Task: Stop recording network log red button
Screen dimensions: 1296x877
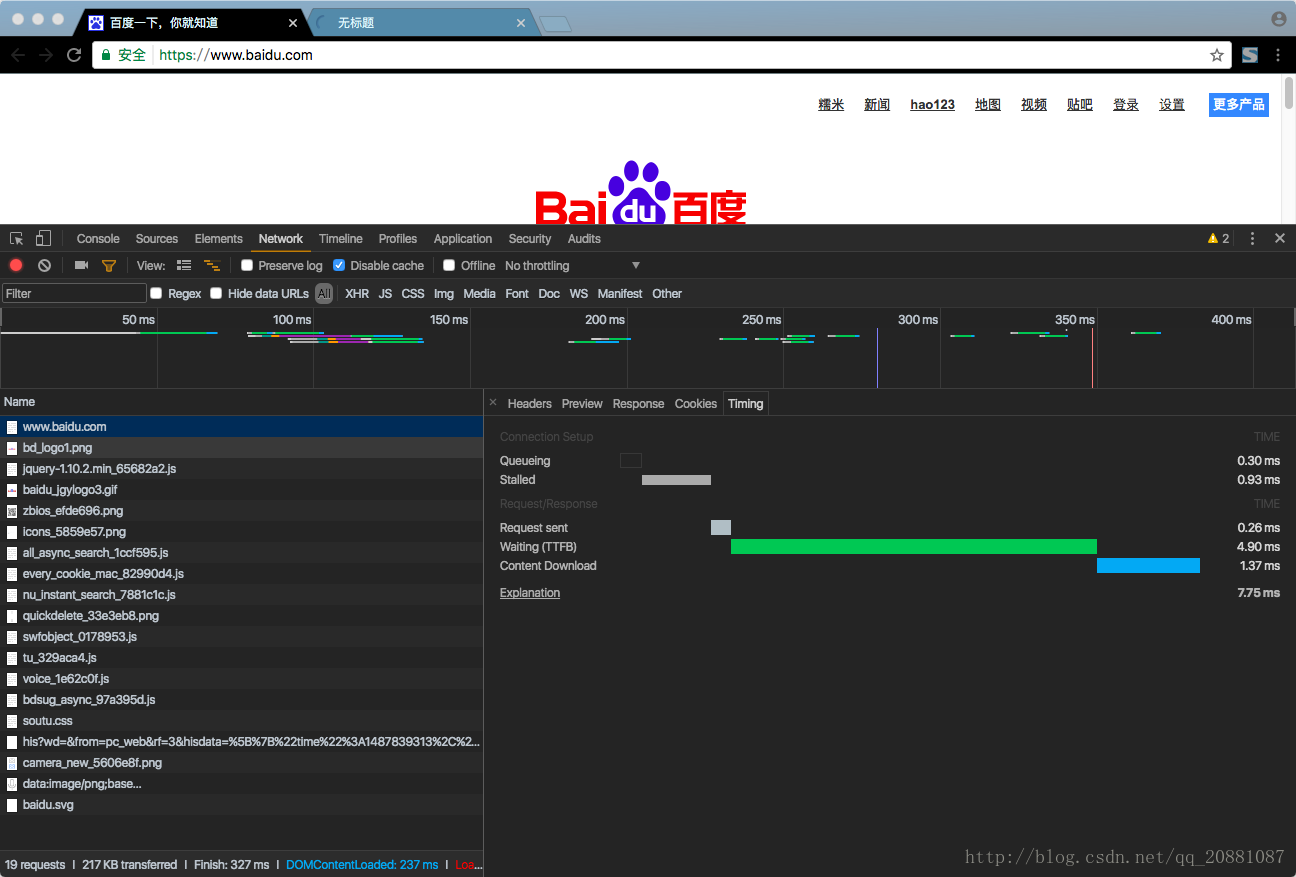Action: click(16, 265)
